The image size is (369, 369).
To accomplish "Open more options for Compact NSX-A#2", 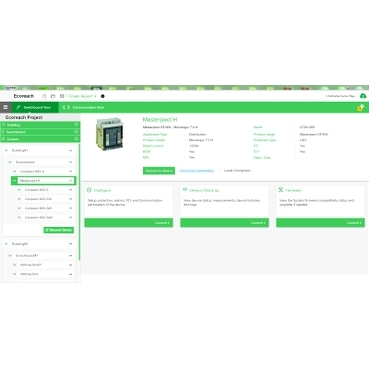I will pyautogui.click(x=70, y=217).
